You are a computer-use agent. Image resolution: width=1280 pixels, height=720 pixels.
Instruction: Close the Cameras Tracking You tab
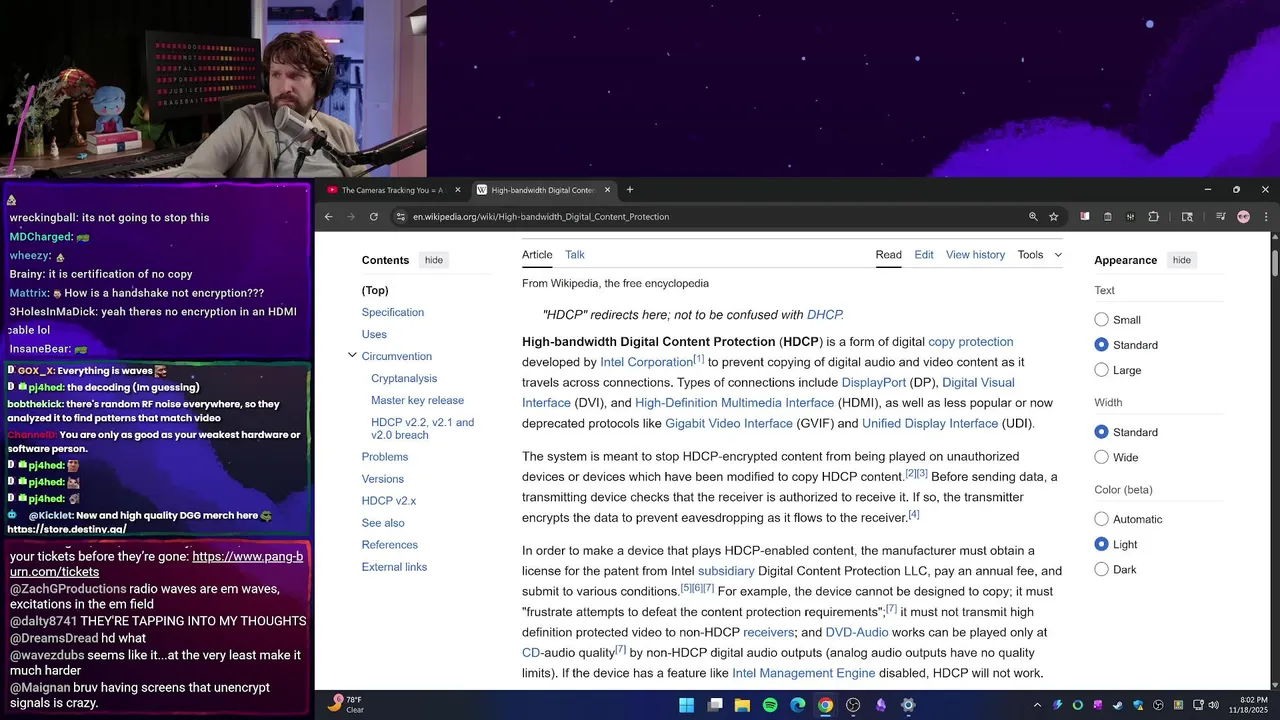(x=458, y=190)
